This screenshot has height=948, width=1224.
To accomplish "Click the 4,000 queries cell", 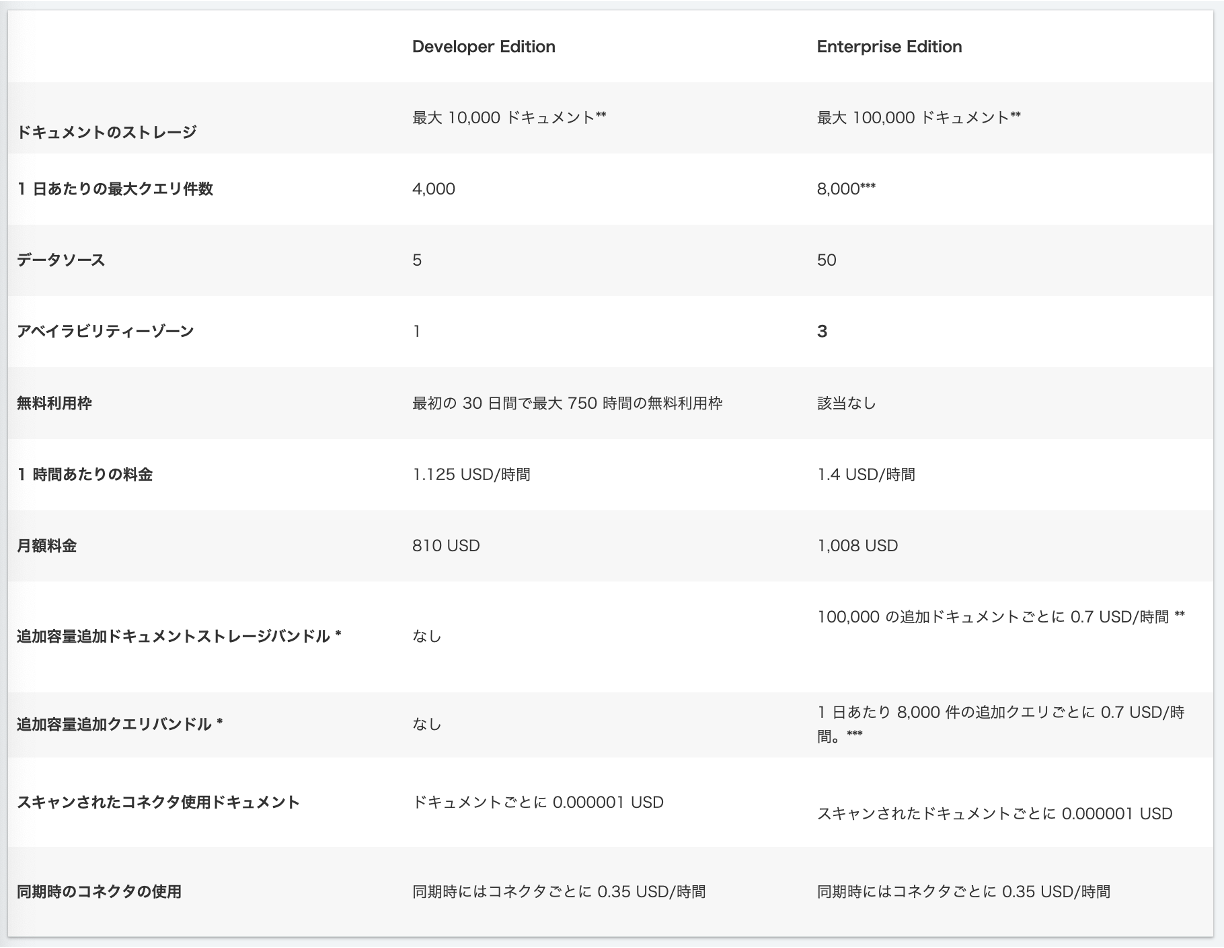I will pyautogui.click(x=433, y=189).
